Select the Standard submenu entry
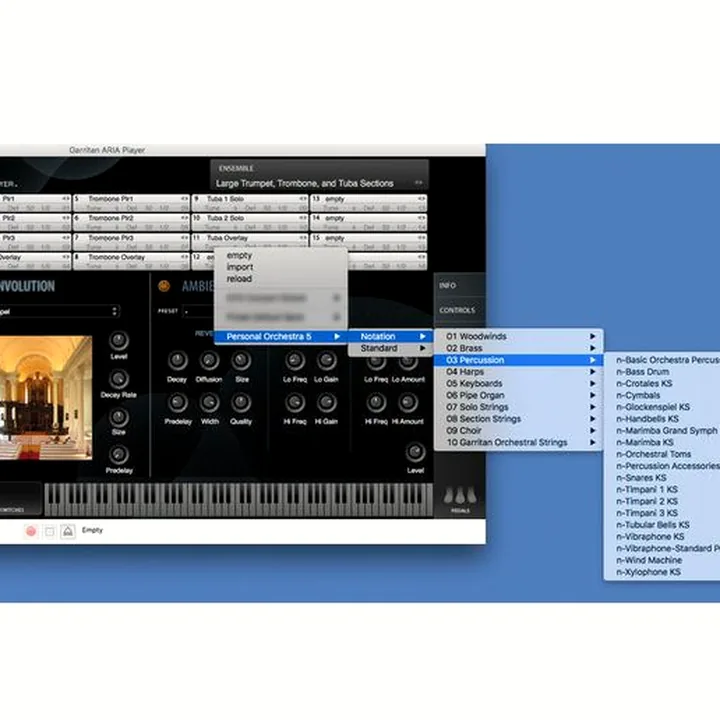 tap(391, 349)
